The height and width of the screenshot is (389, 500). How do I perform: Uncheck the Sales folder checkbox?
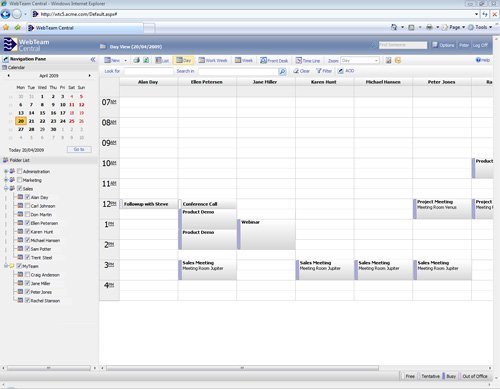click(x=20, y=188)
